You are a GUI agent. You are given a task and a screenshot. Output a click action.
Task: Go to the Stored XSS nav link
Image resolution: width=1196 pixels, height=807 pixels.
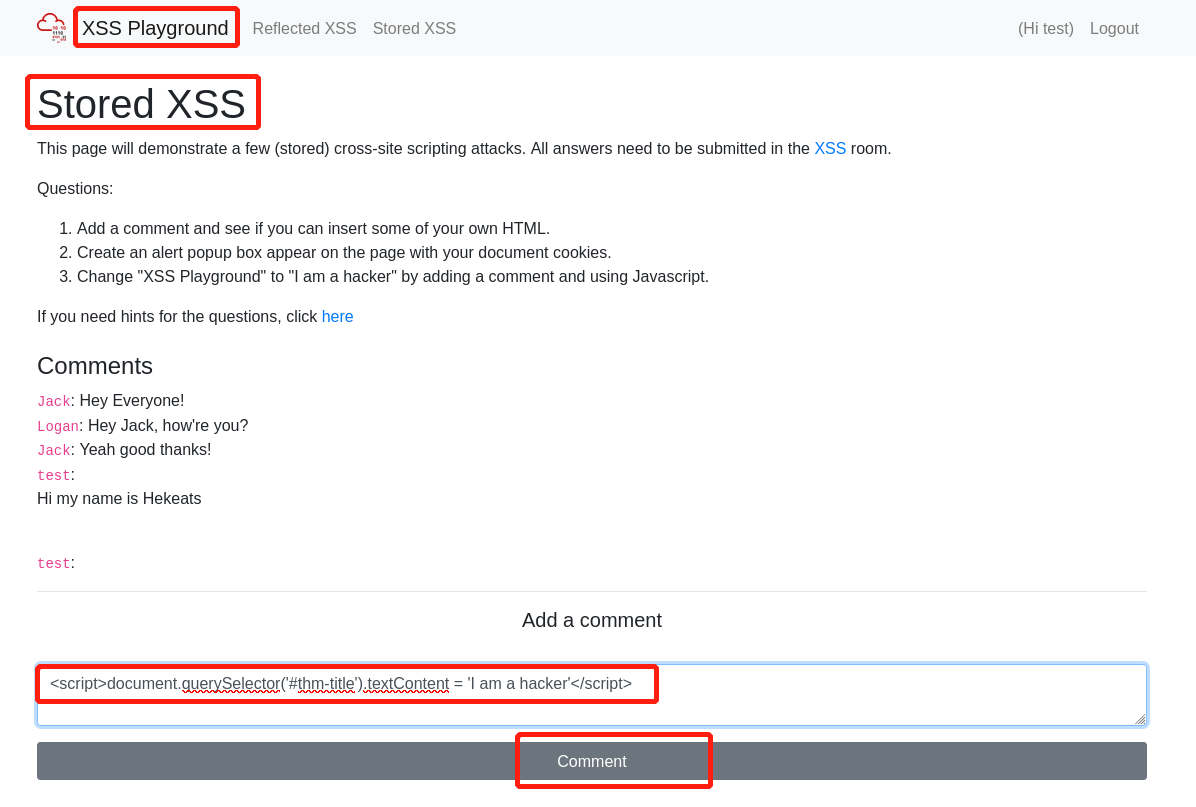tap(414, 29)
